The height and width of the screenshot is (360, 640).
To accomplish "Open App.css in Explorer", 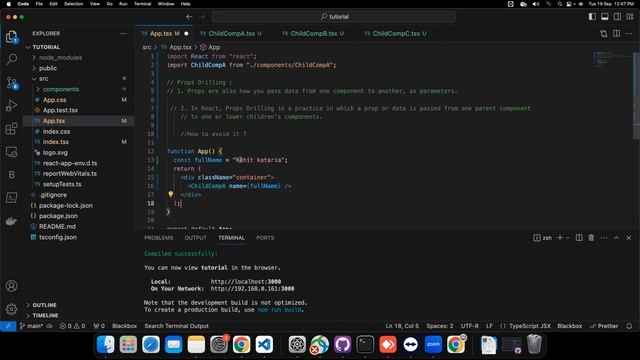I will (54, 100).
